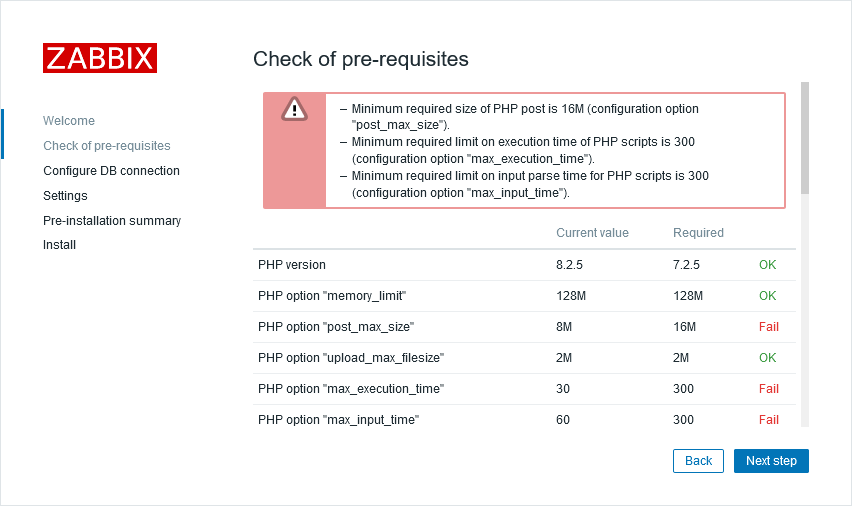Click the OK status for upload_max_filesize

coord(767,358)
